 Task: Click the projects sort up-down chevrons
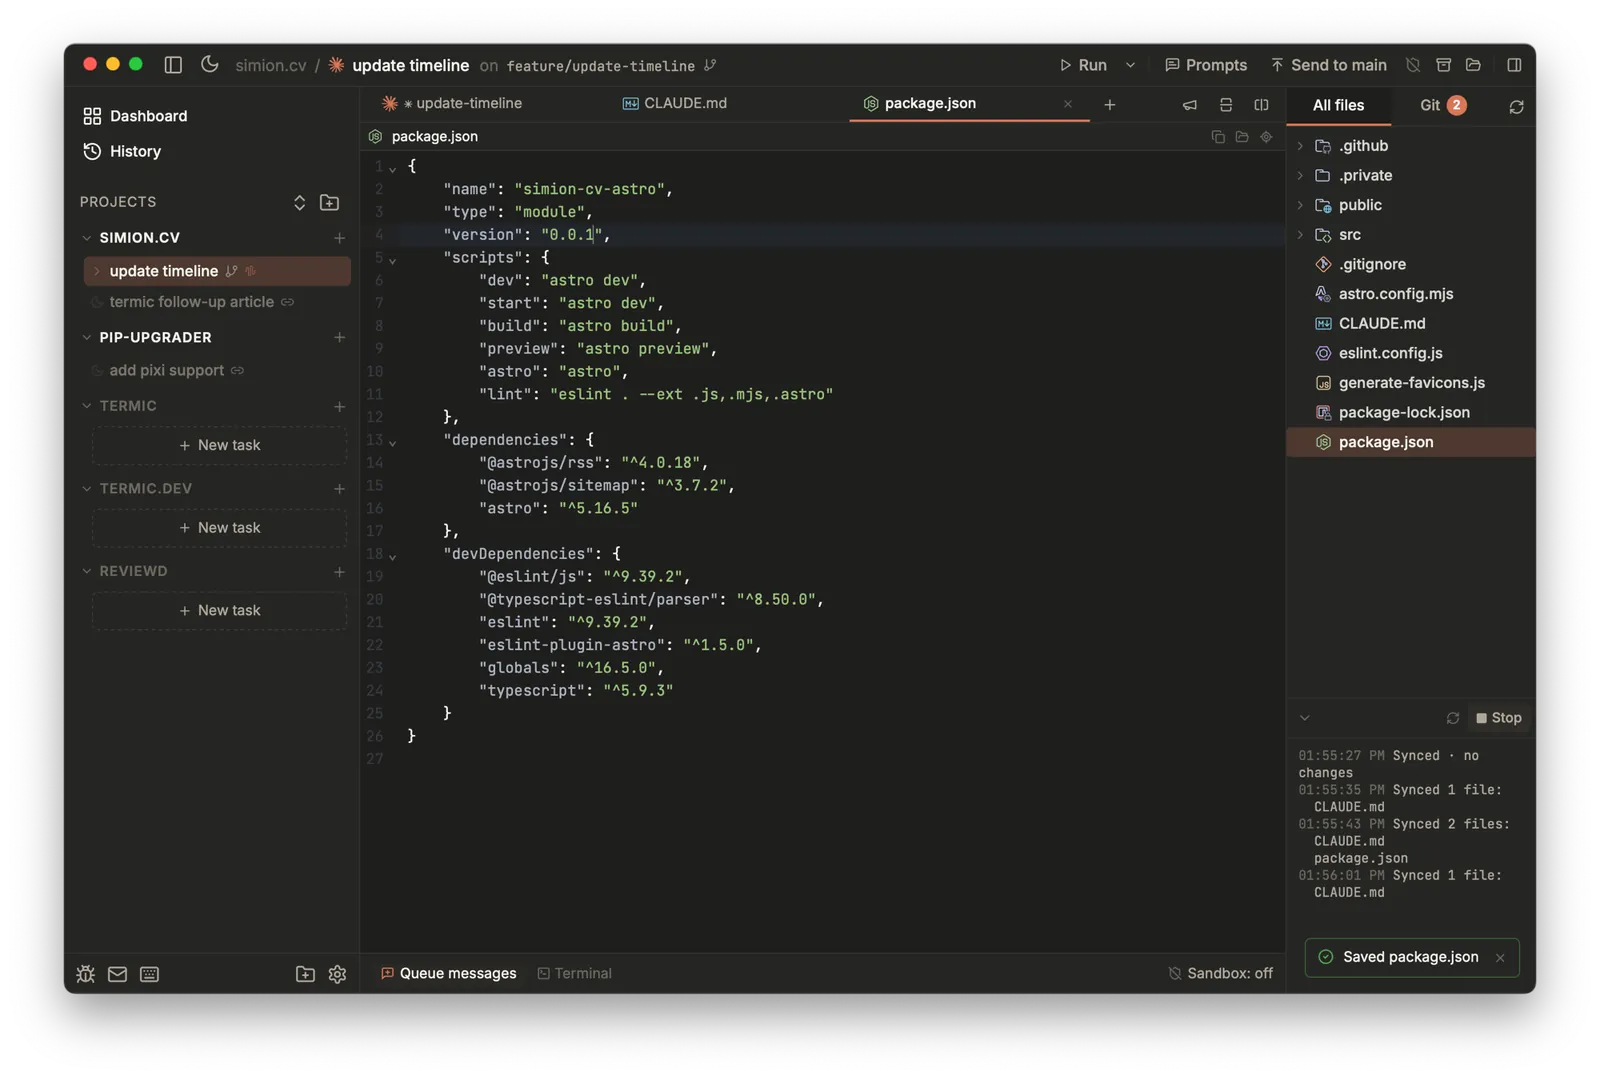[x=299, y=202]
